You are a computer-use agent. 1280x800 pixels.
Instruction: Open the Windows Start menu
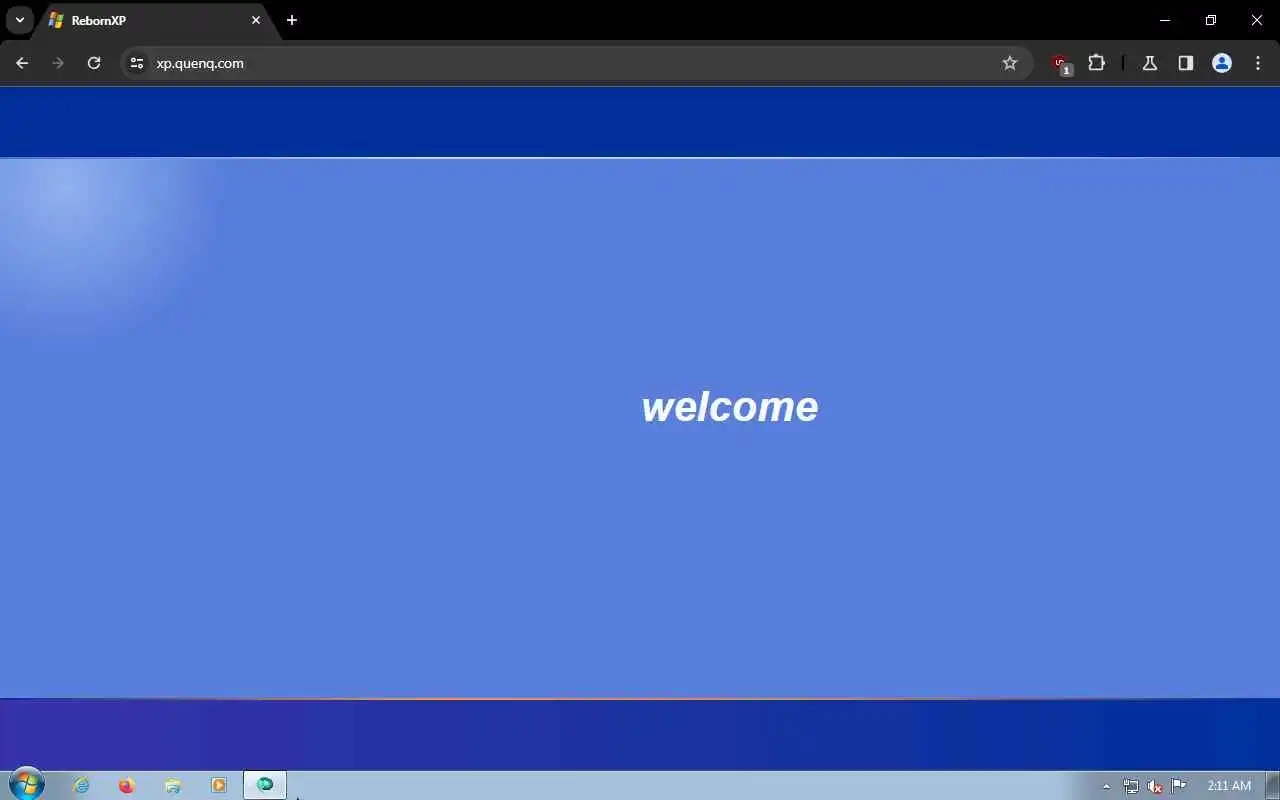(x=26, y=785)
